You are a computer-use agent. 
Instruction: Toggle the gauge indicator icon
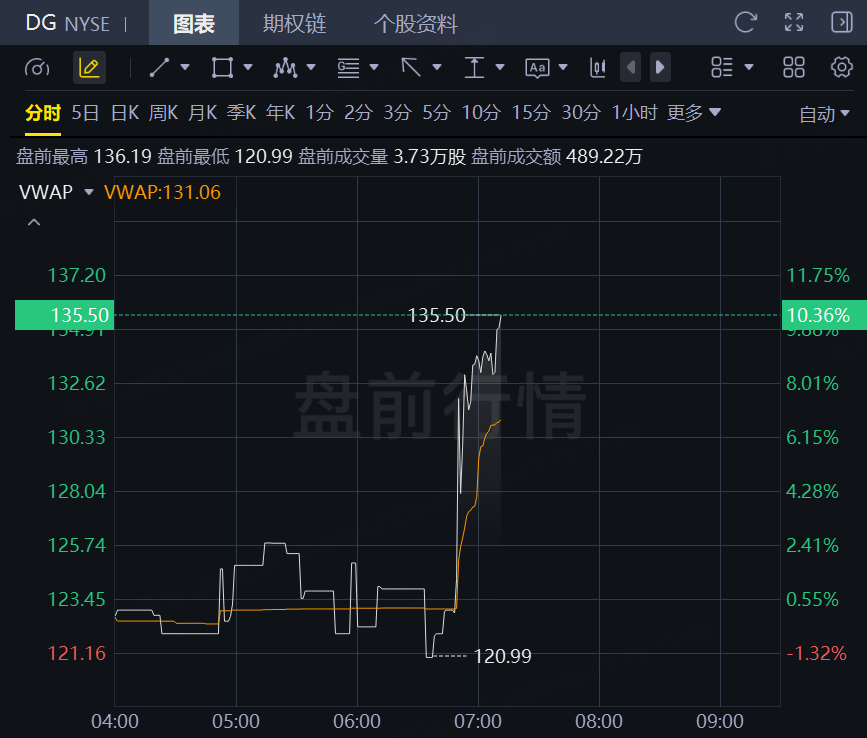click(x=37, y=67)
